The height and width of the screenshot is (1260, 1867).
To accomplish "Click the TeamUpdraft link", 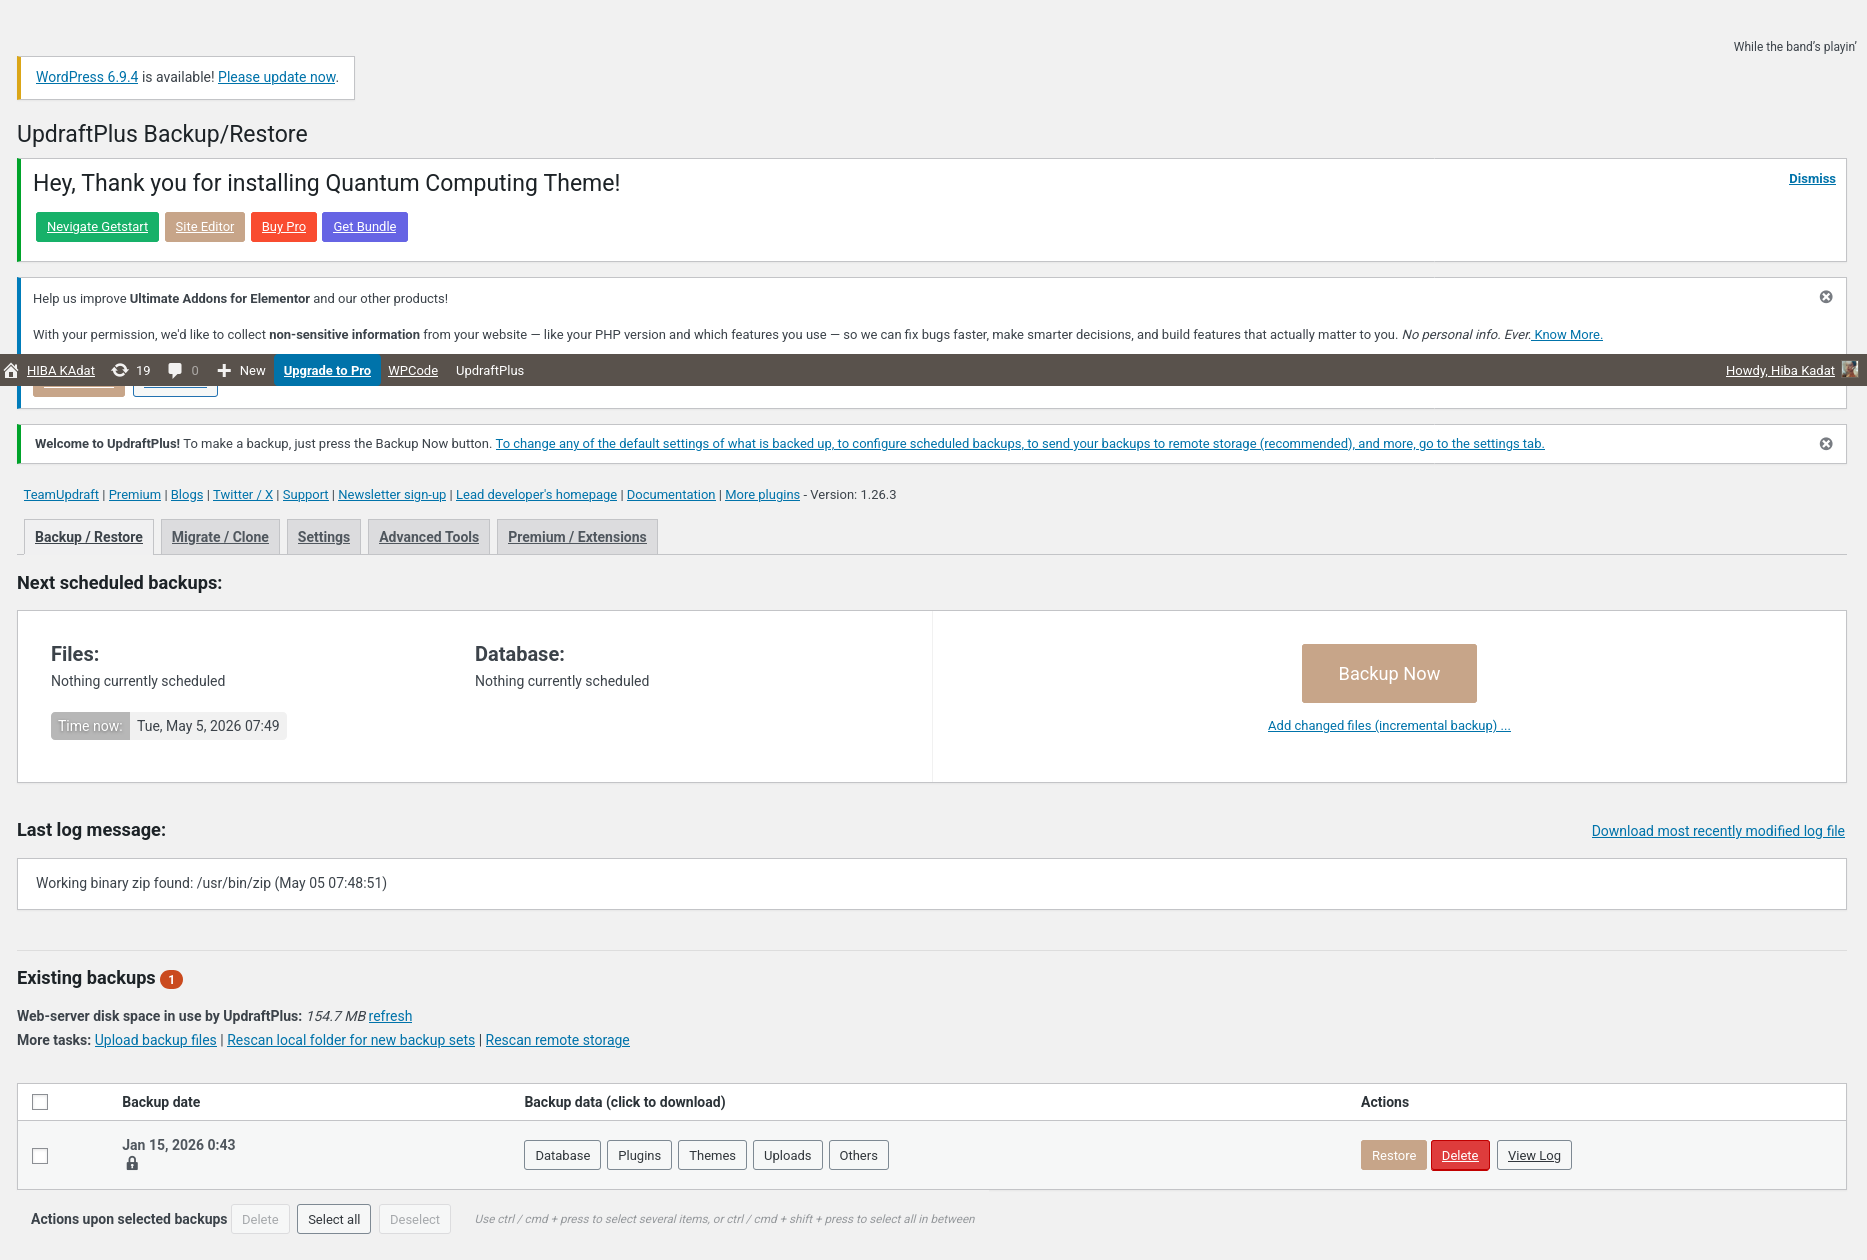I will click(61, 495).
